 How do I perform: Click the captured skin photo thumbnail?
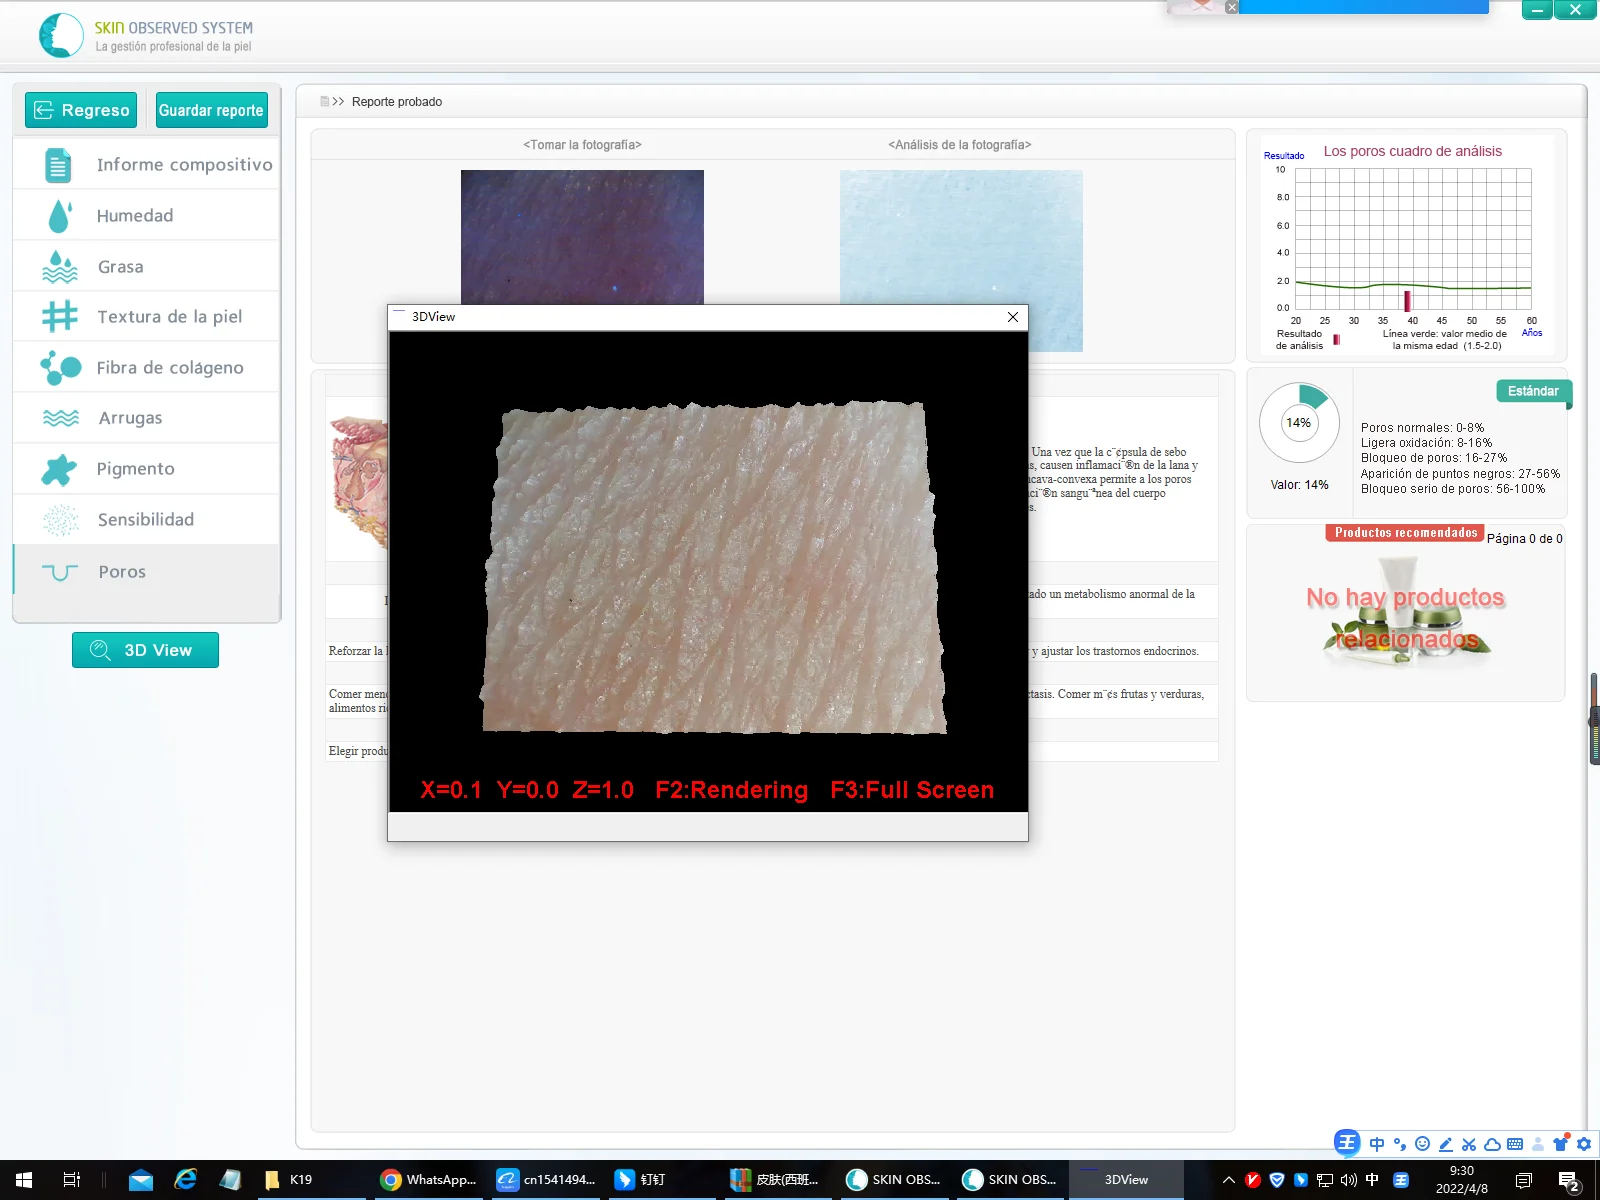(582, 237)
